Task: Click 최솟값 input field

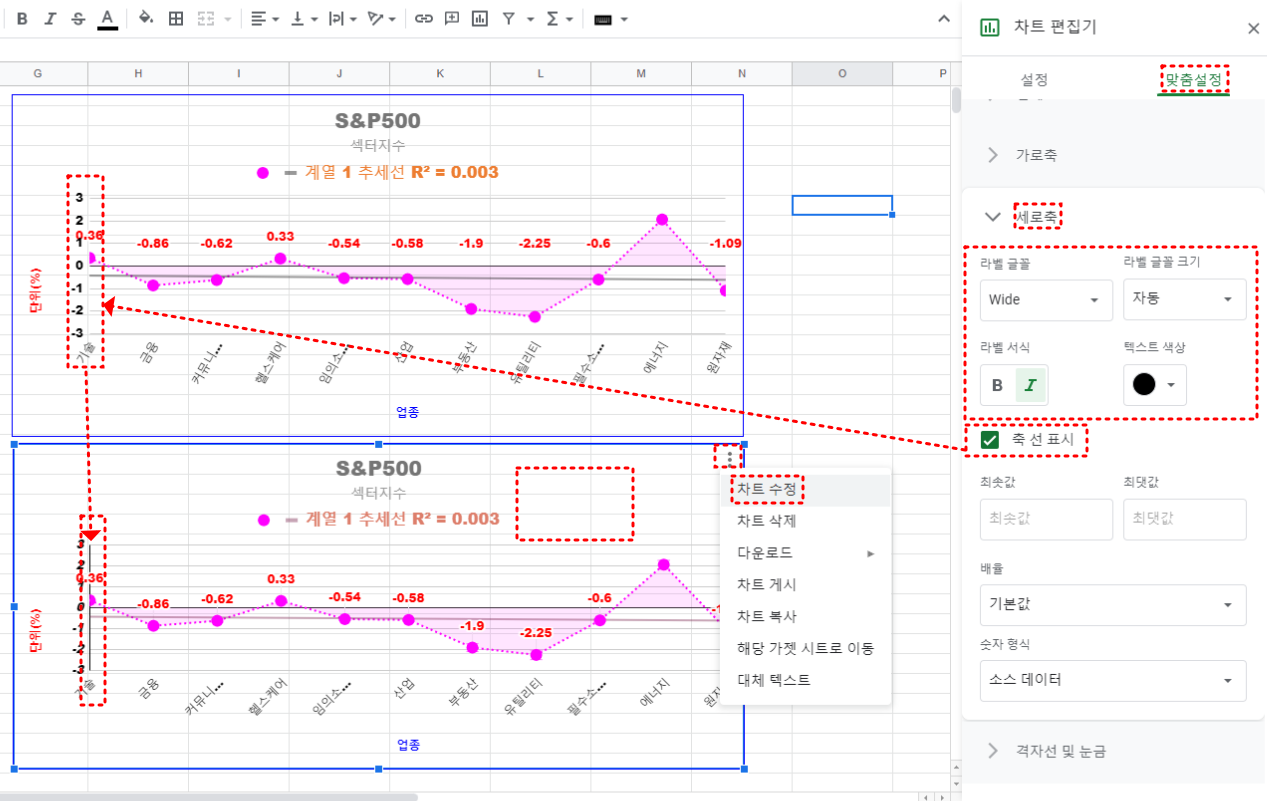Action: tap(1046, 519)
